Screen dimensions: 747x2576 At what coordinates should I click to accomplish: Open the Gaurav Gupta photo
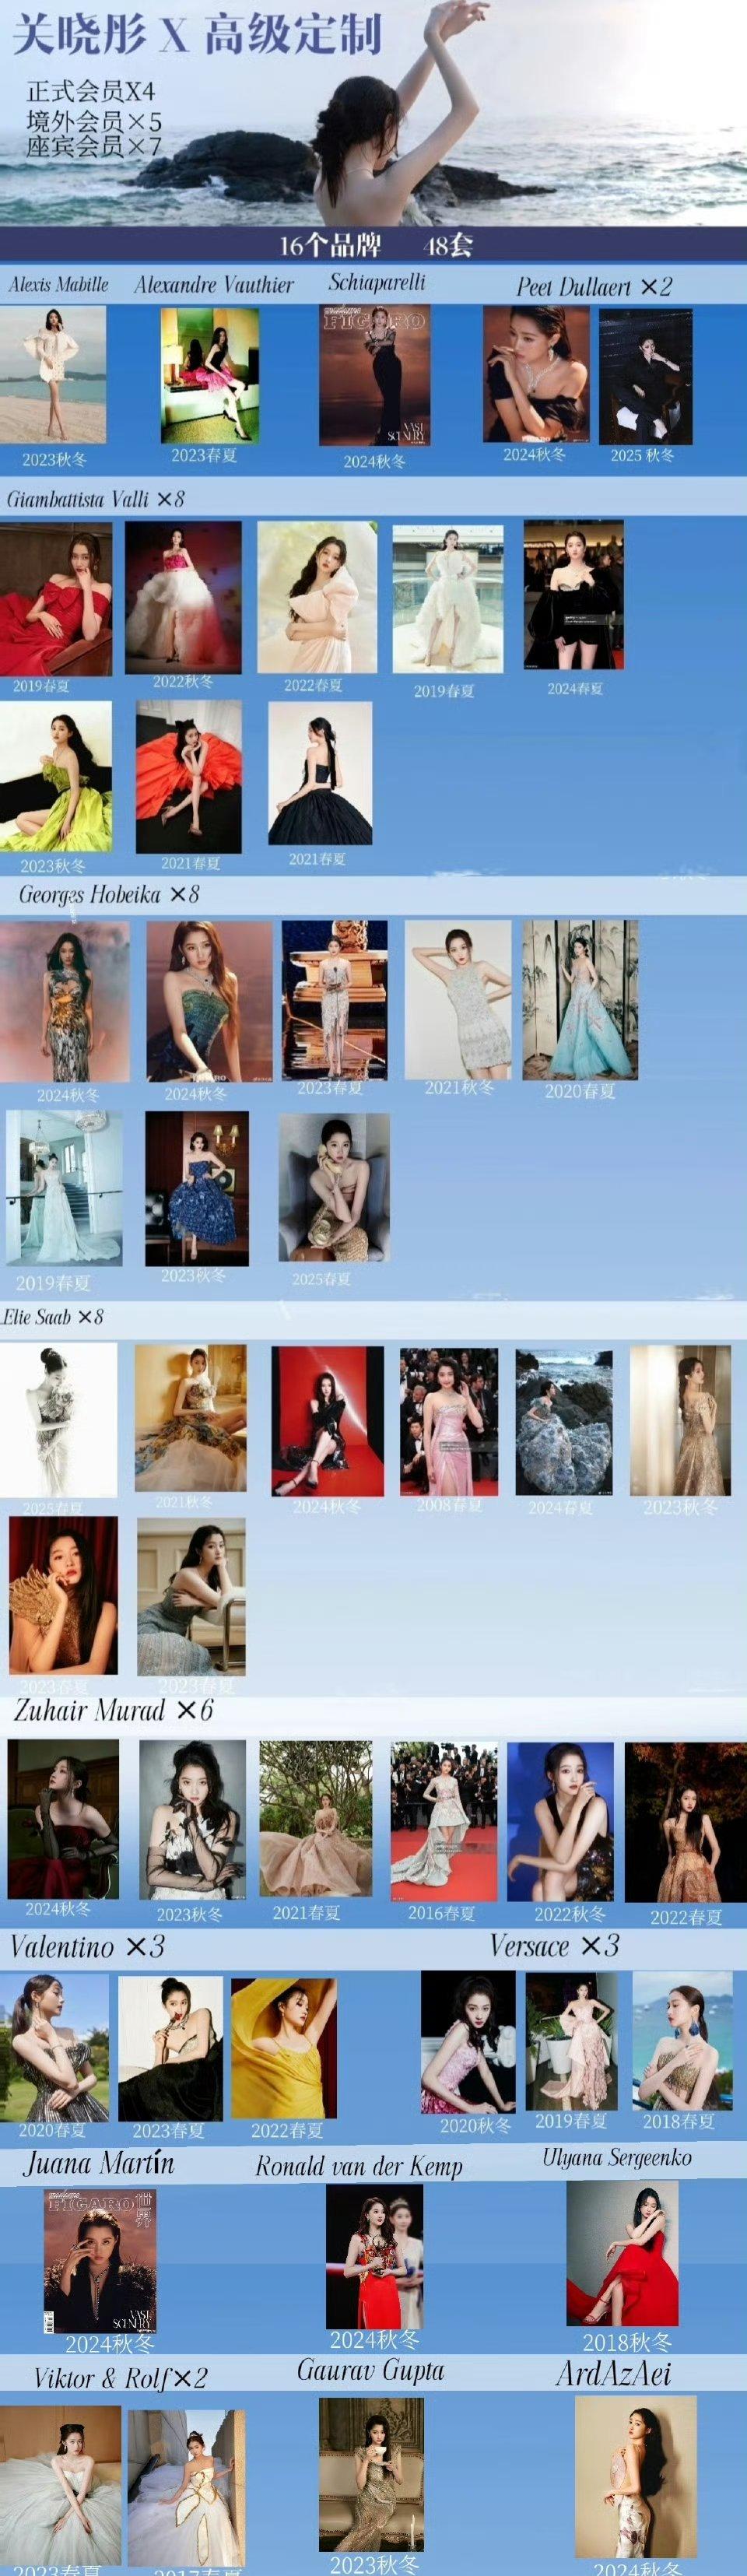(x=371, y=2473)
